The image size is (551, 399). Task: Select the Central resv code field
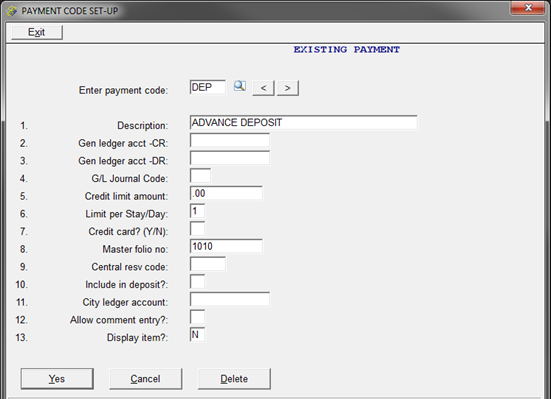click(208, 264)
